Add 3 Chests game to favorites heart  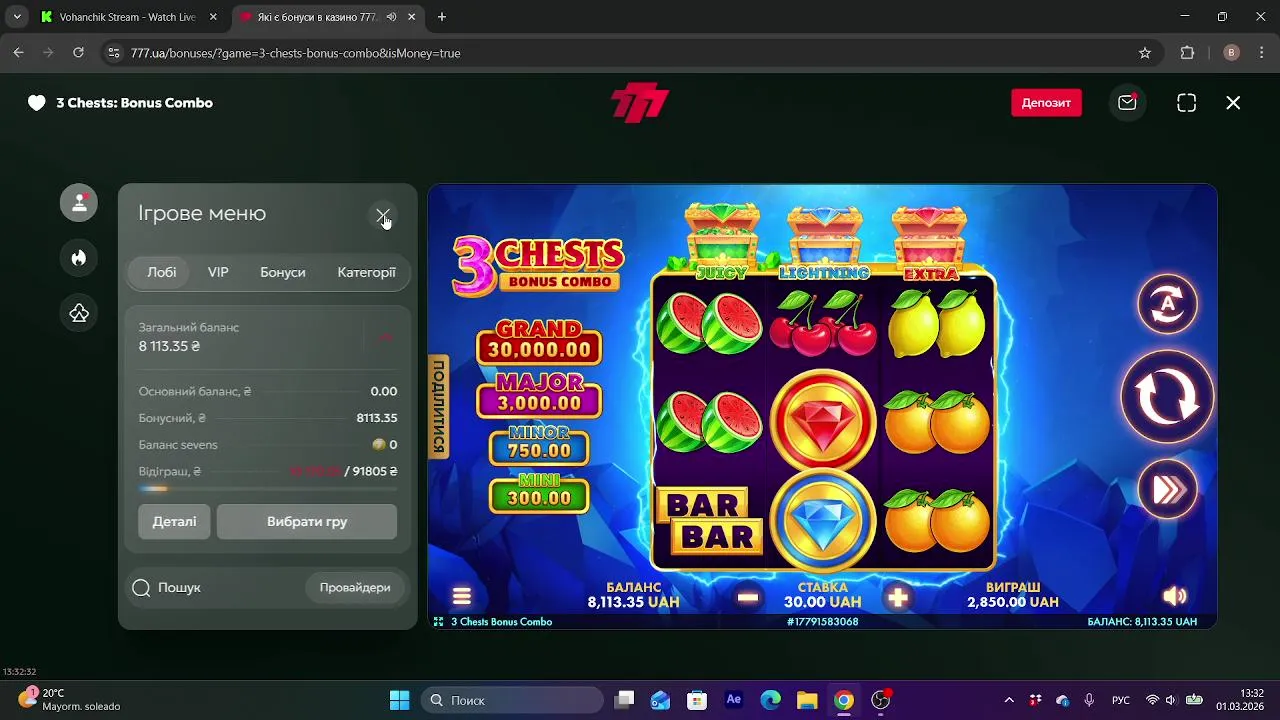37,103
